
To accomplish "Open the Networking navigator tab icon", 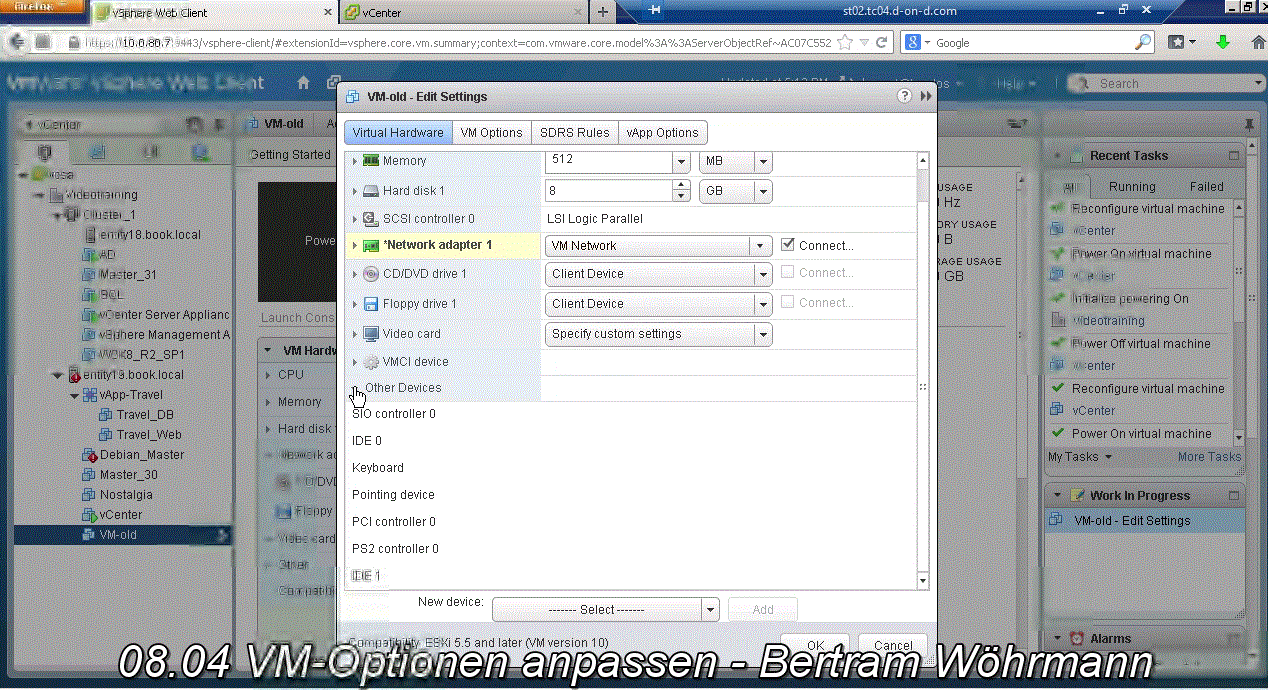I will (200, 153).
